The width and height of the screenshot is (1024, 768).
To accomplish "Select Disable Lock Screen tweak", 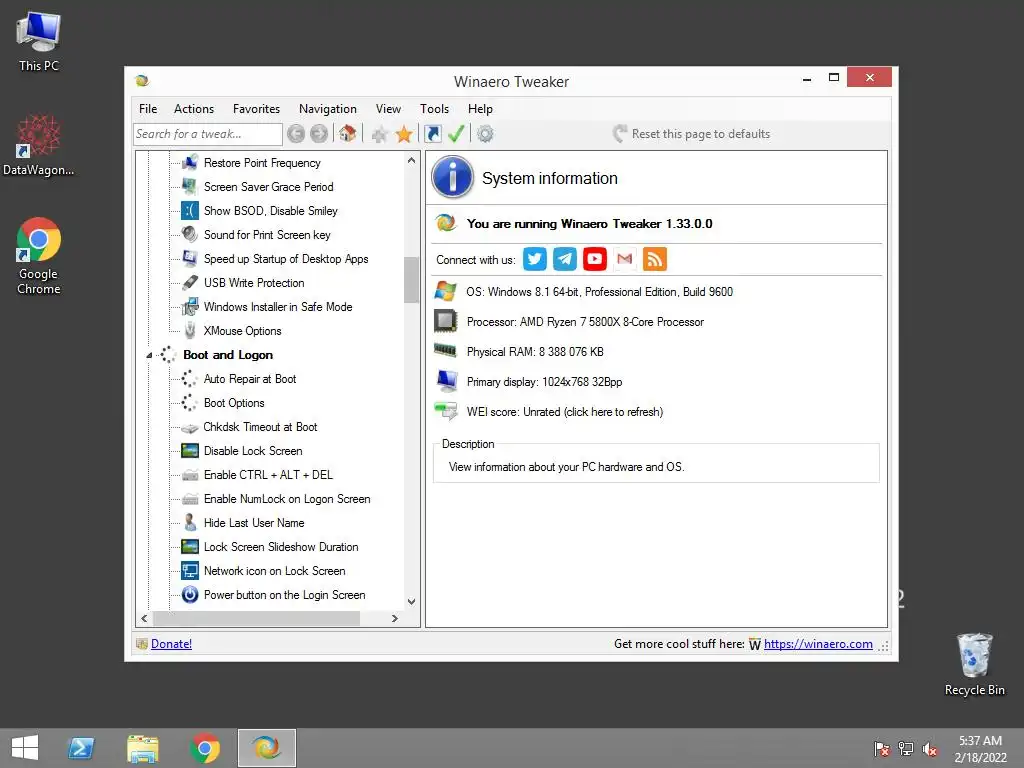I will tap(253, 451).
